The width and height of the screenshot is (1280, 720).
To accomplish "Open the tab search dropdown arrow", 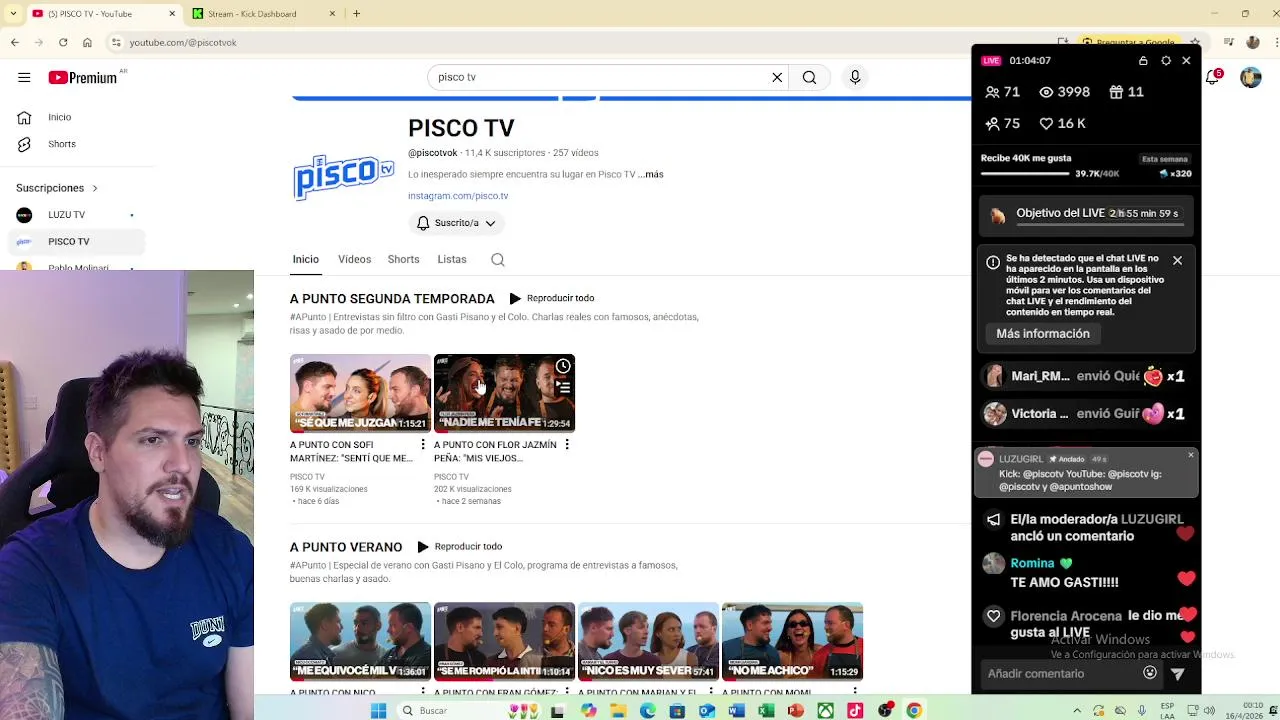I will tap(13, 13).
